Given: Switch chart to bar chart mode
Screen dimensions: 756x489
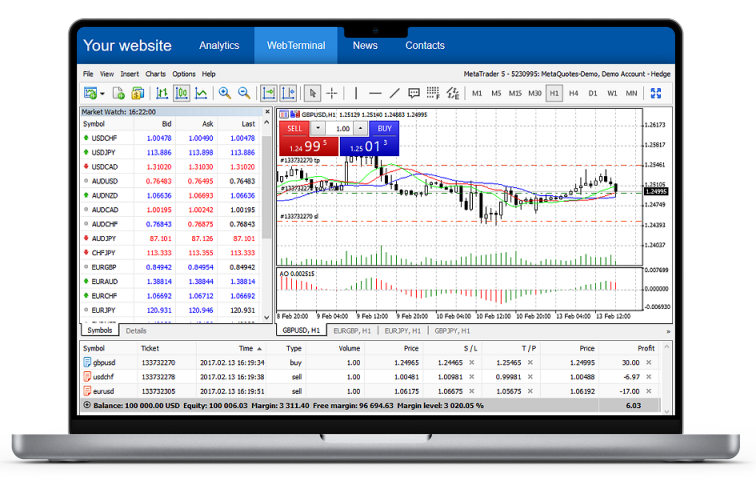Looking at the screenshot, I should tap(162, 93).
